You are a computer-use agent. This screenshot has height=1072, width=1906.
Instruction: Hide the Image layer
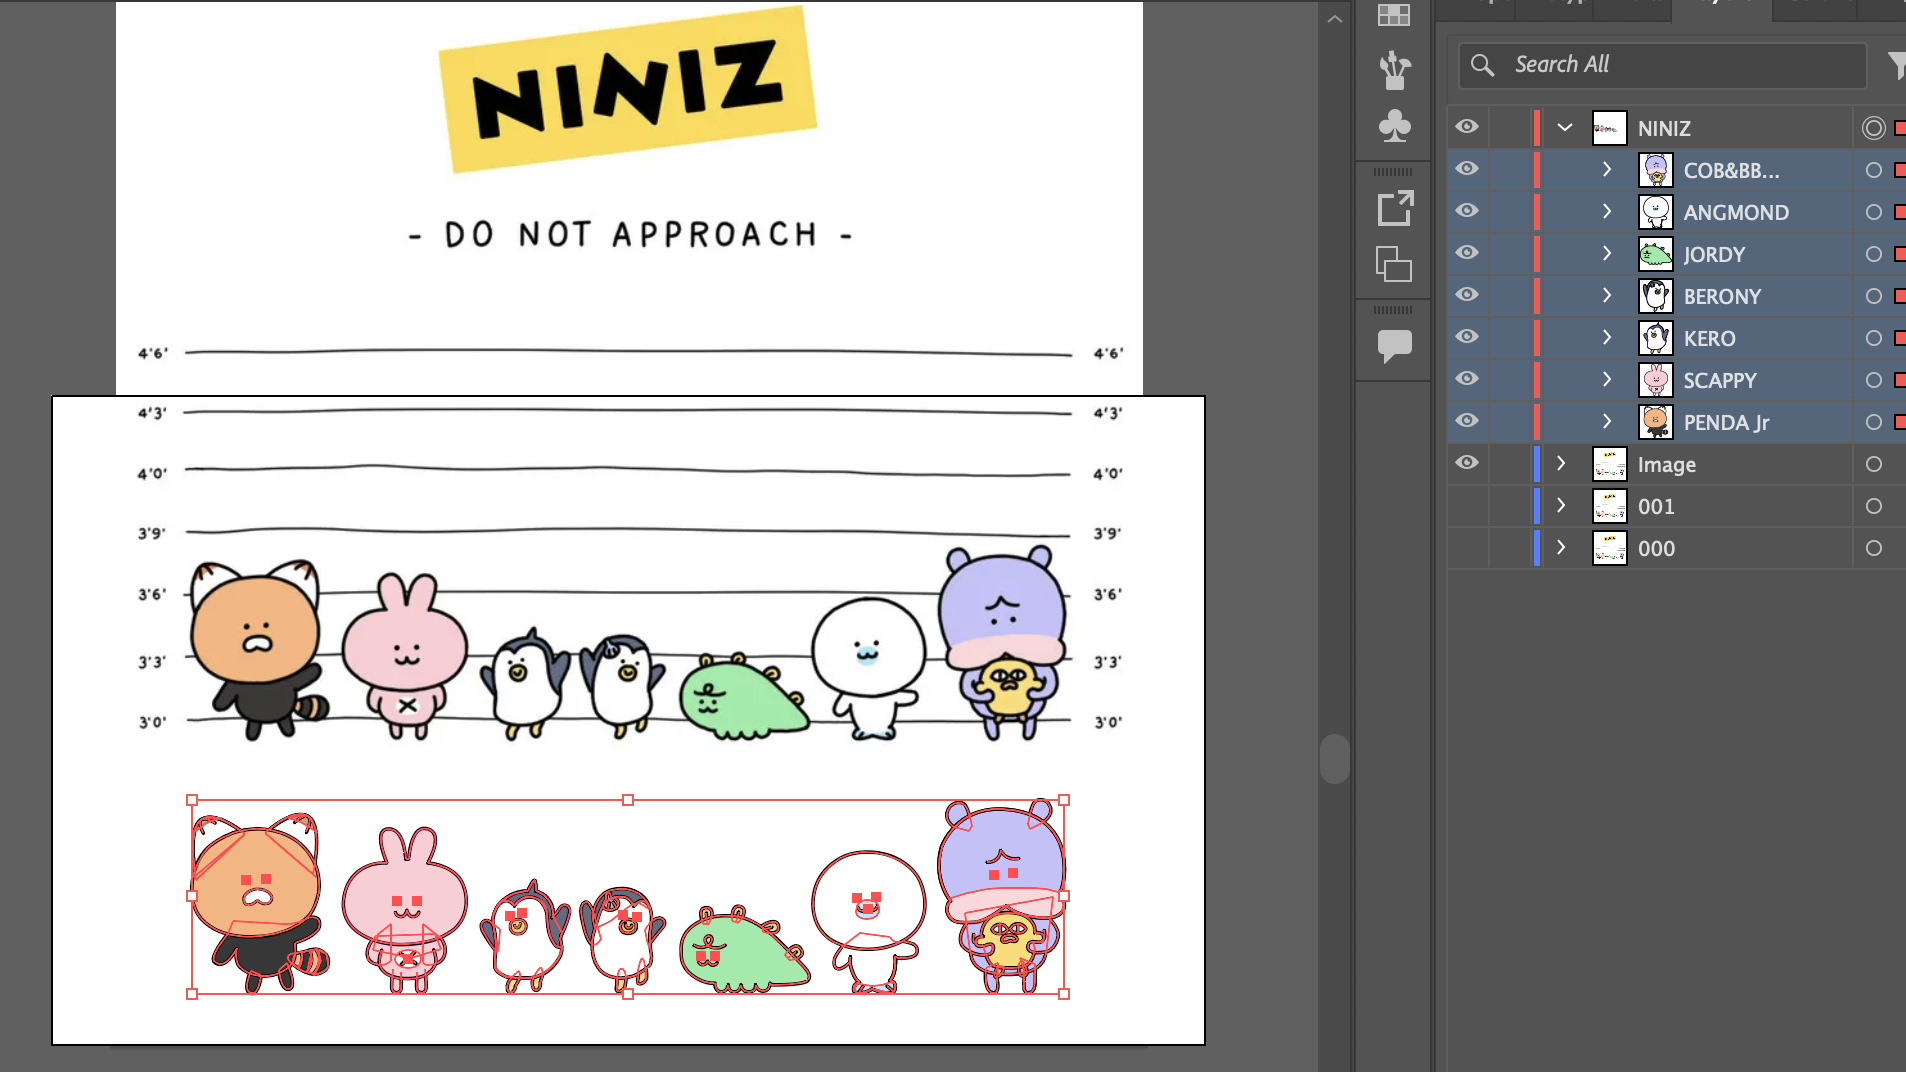(x=1467, y=463)
